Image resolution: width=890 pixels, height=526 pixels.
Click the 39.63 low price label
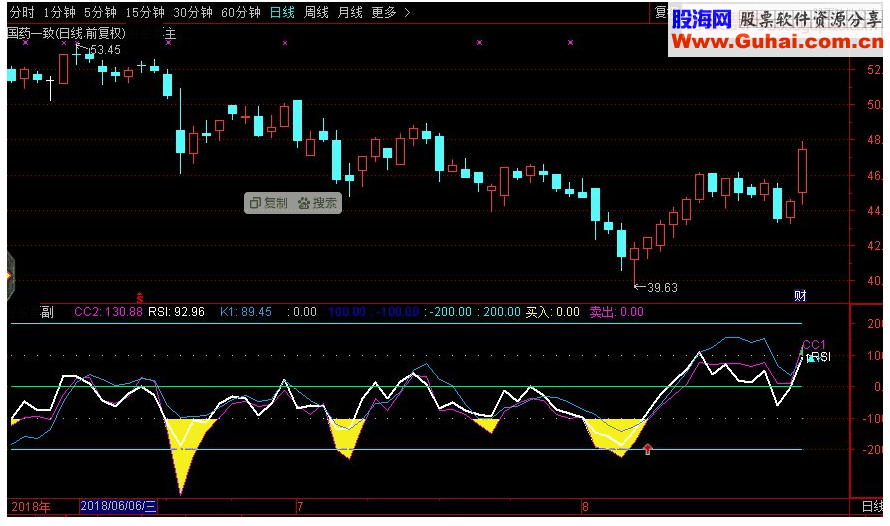[x=662, y=288]
